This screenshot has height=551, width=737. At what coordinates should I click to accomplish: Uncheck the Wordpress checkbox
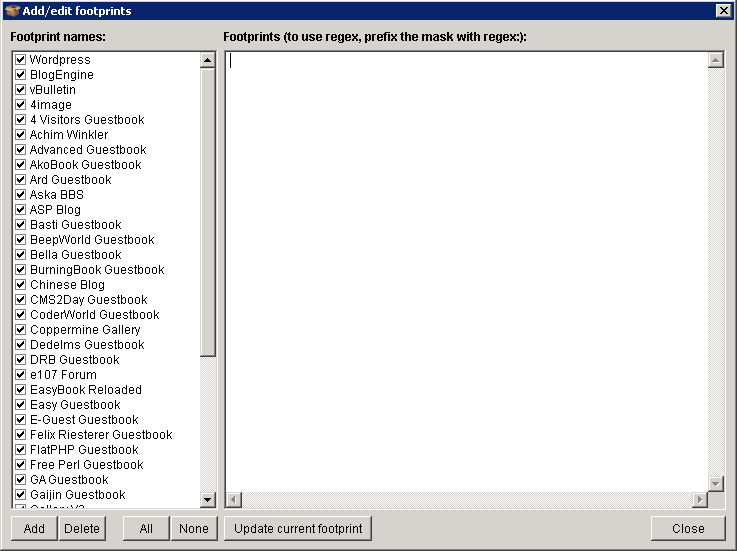pyautogui.click(x=20, y=60)
